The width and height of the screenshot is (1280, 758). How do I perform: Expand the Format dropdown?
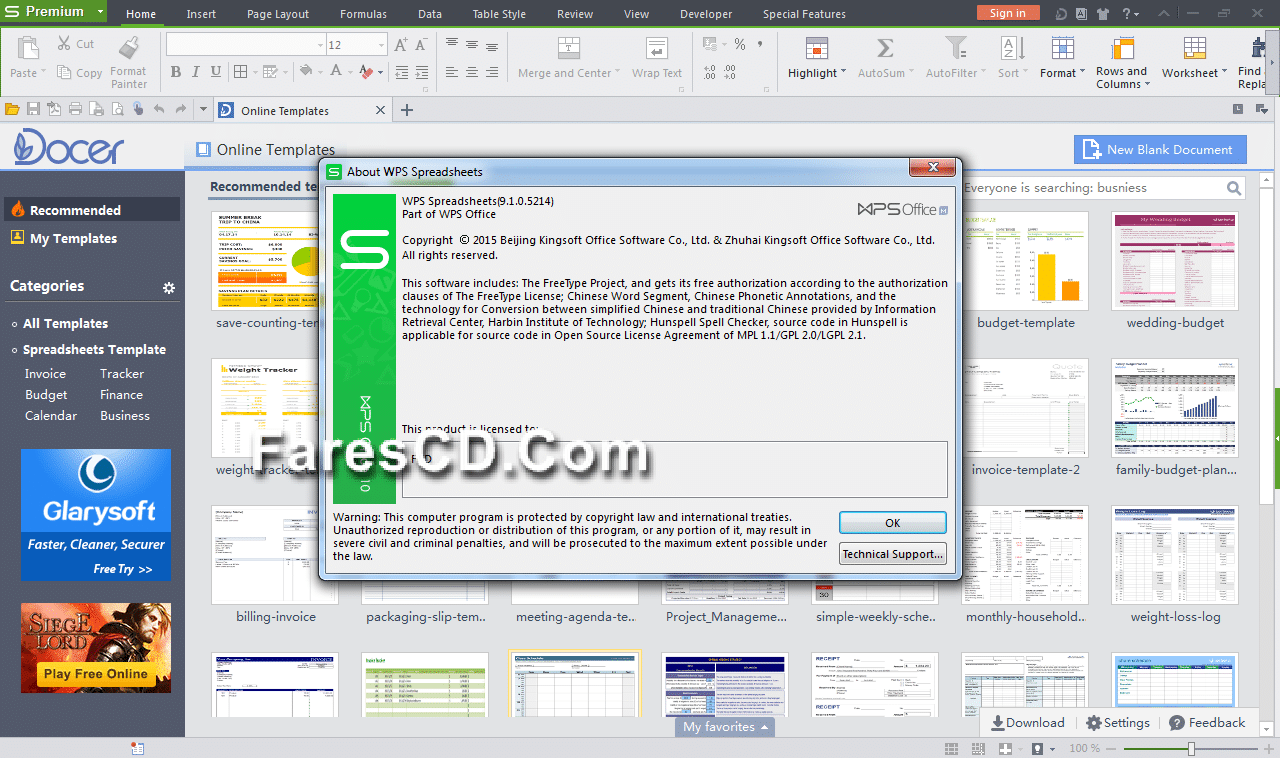(x=1084, y=72)
